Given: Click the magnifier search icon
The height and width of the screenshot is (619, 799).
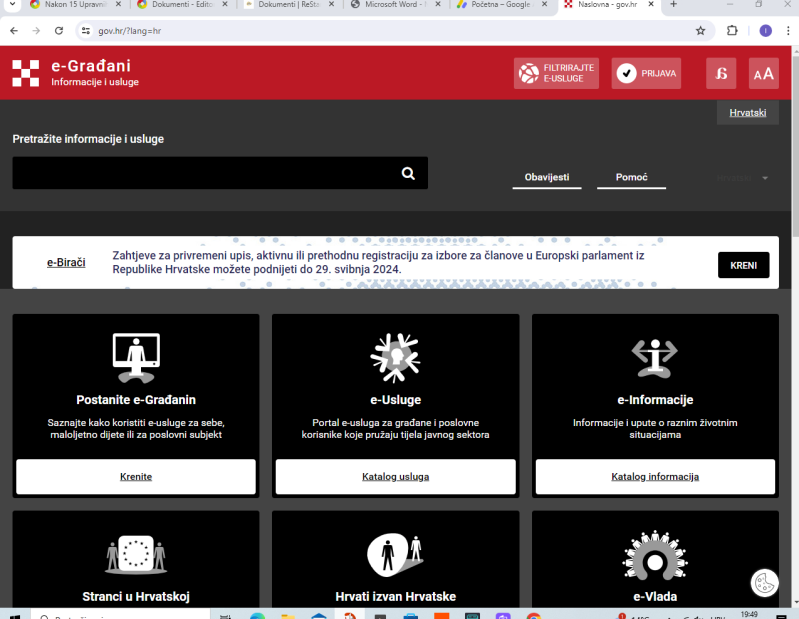Looking at the screenshot, I should [408, 173].
